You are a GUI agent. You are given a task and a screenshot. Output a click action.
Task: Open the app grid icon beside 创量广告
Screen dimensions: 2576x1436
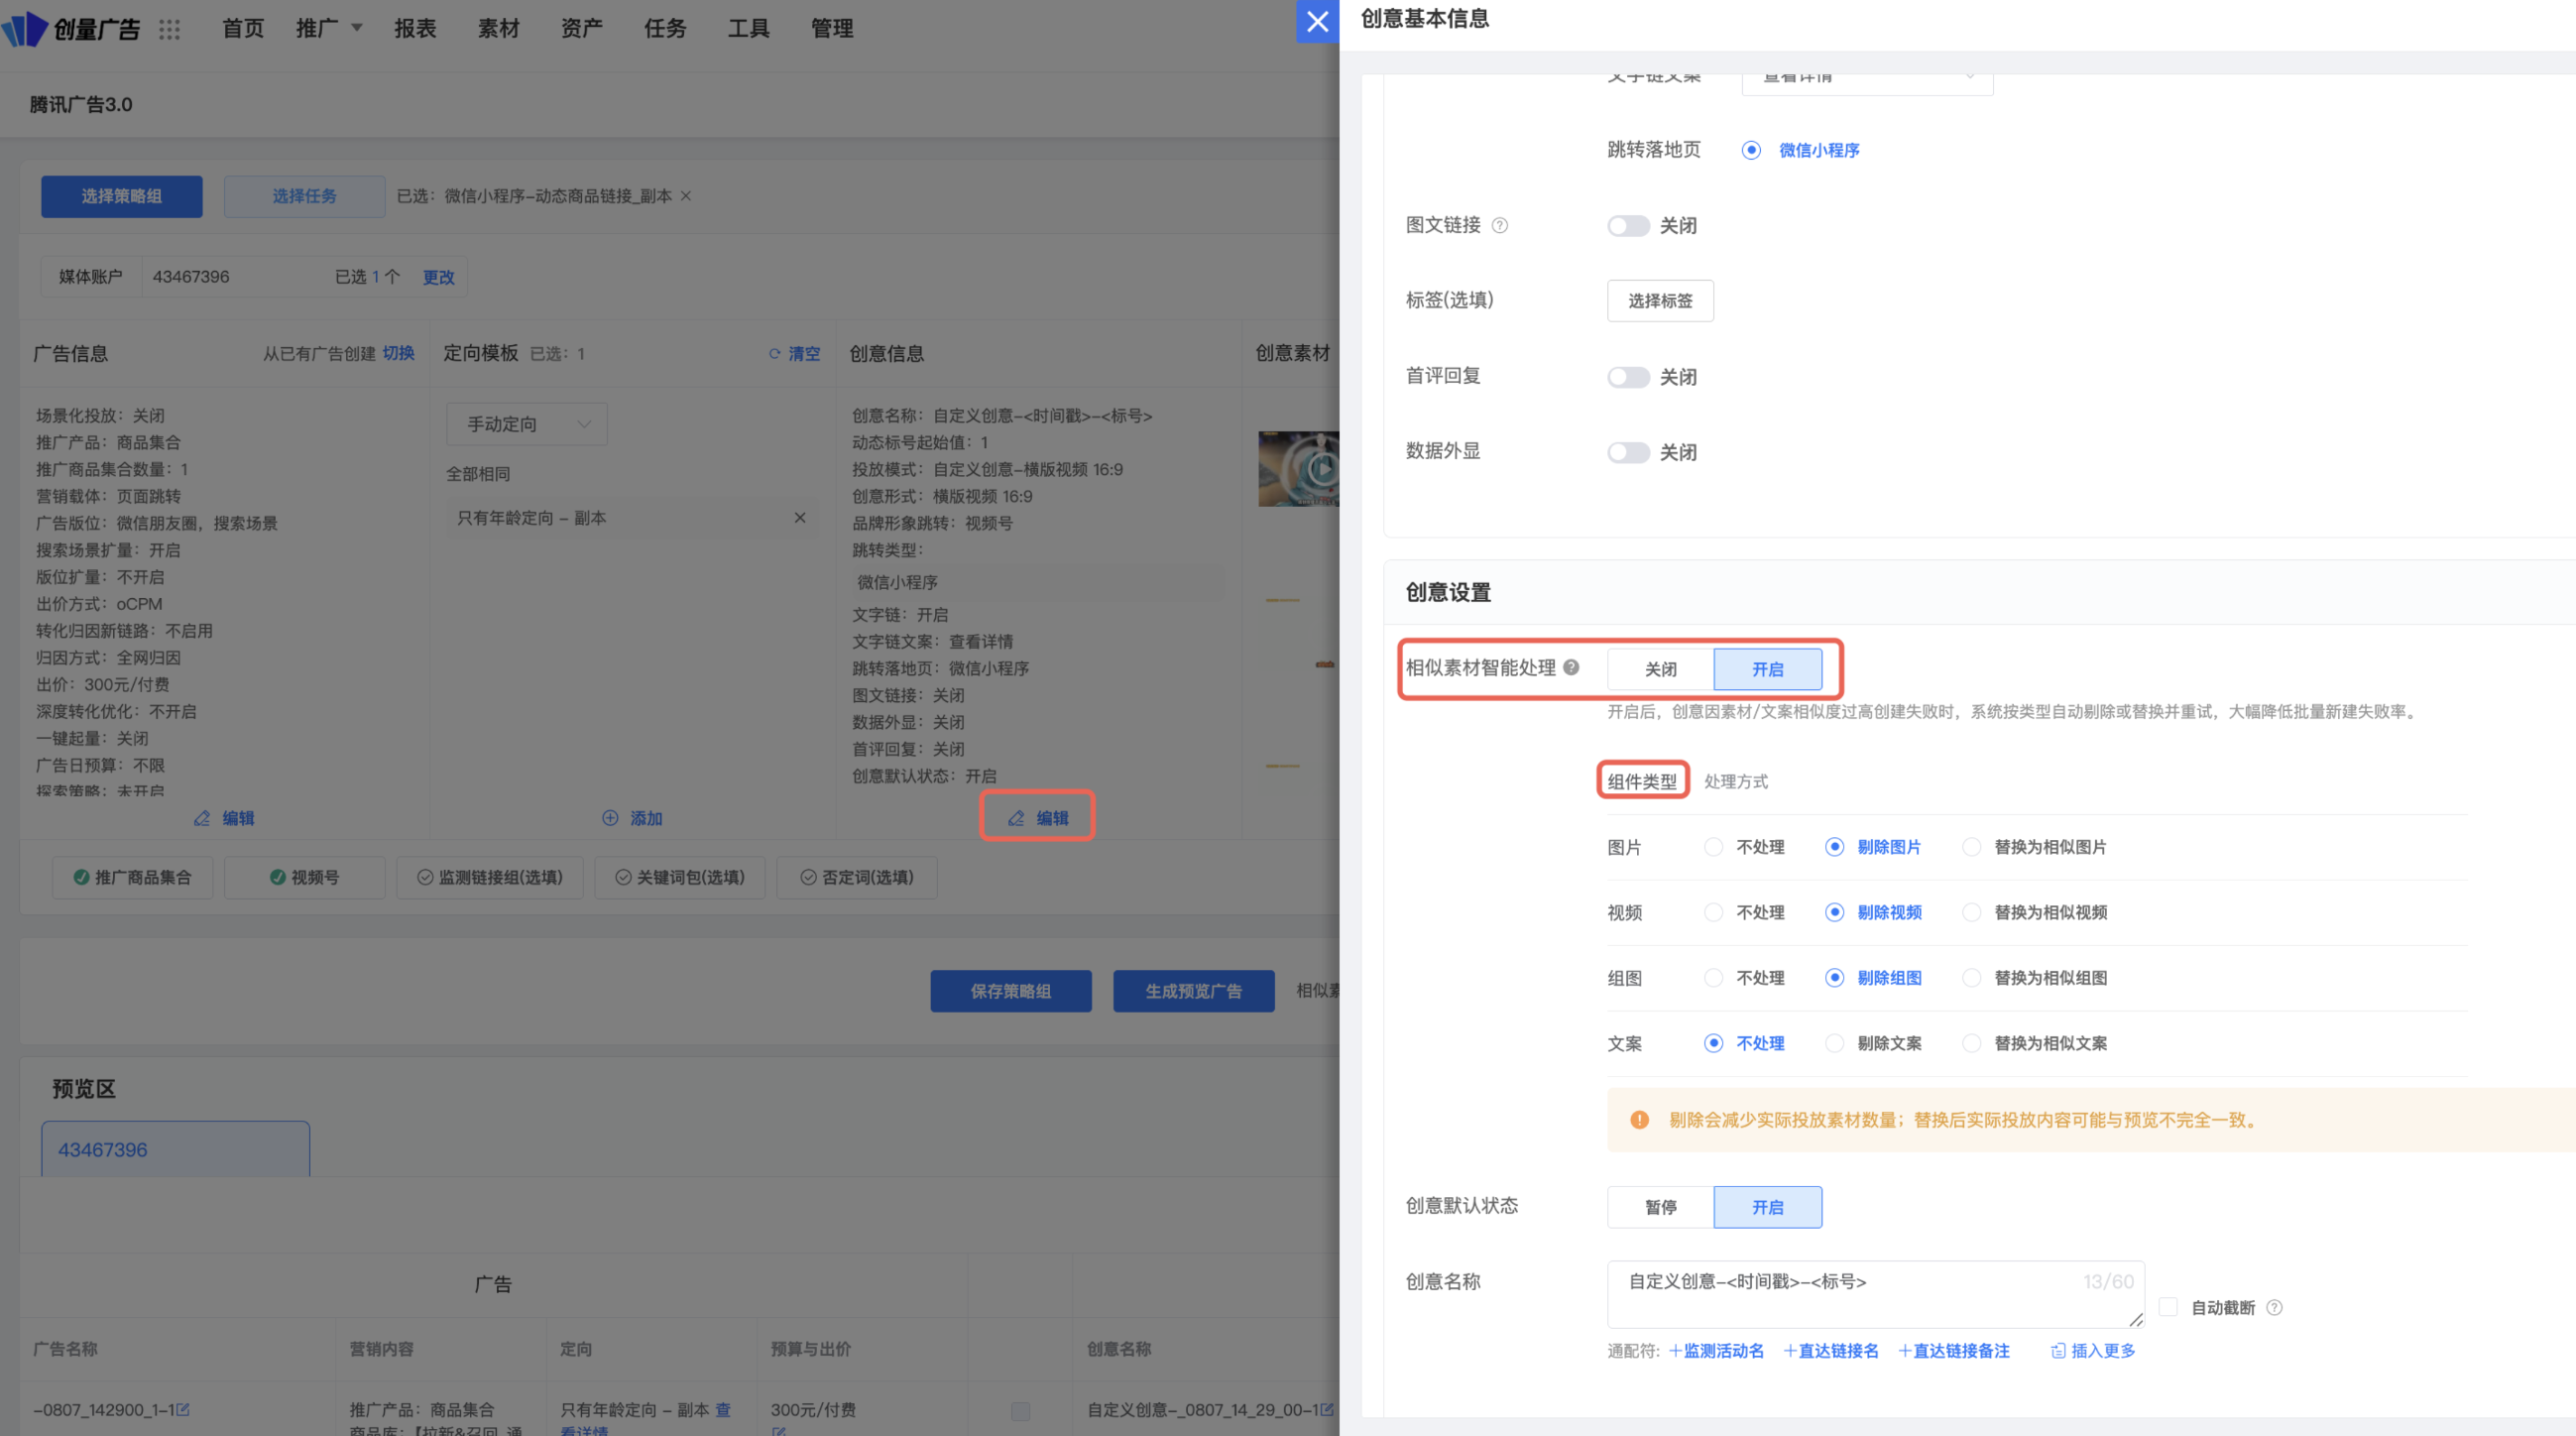169,29
